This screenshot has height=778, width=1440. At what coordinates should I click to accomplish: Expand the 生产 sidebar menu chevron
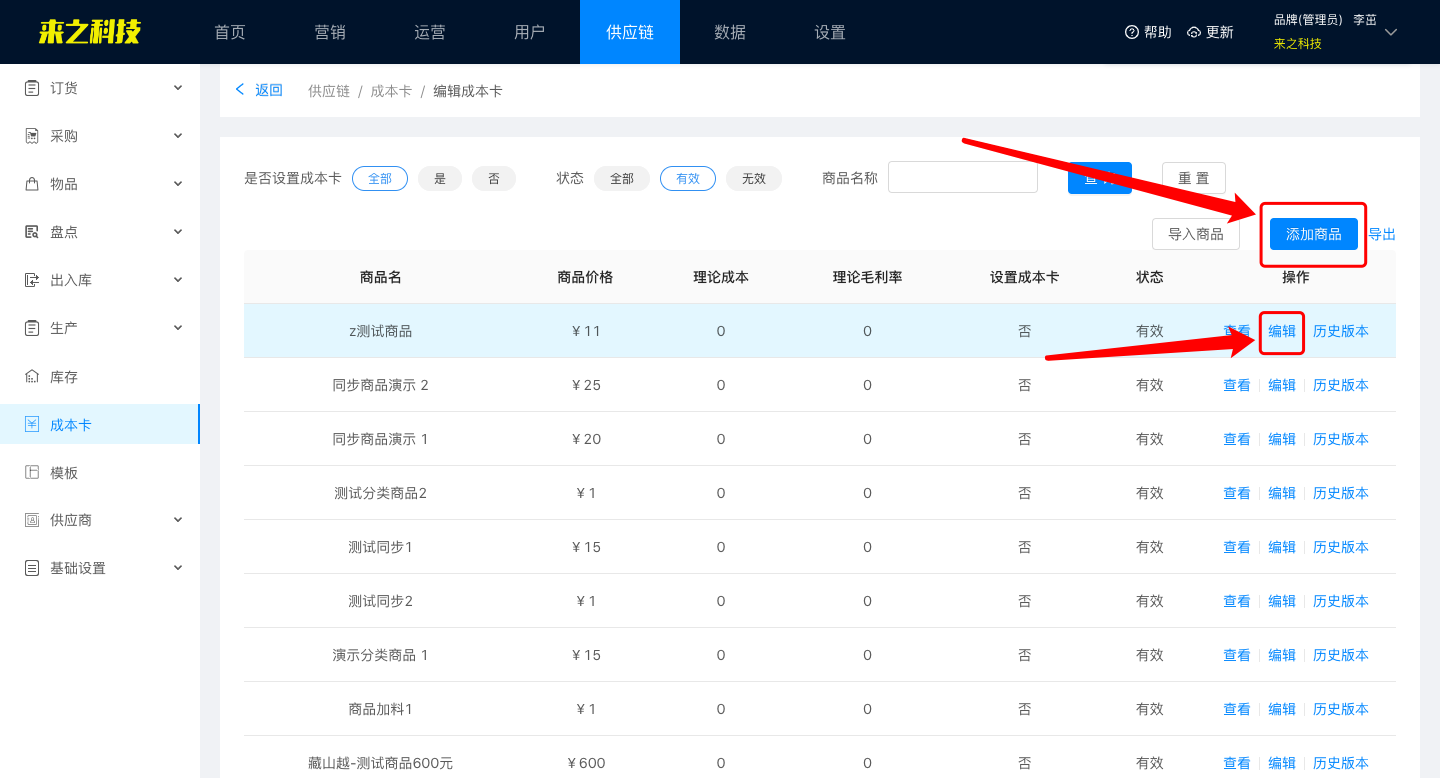tap(178, 328)
